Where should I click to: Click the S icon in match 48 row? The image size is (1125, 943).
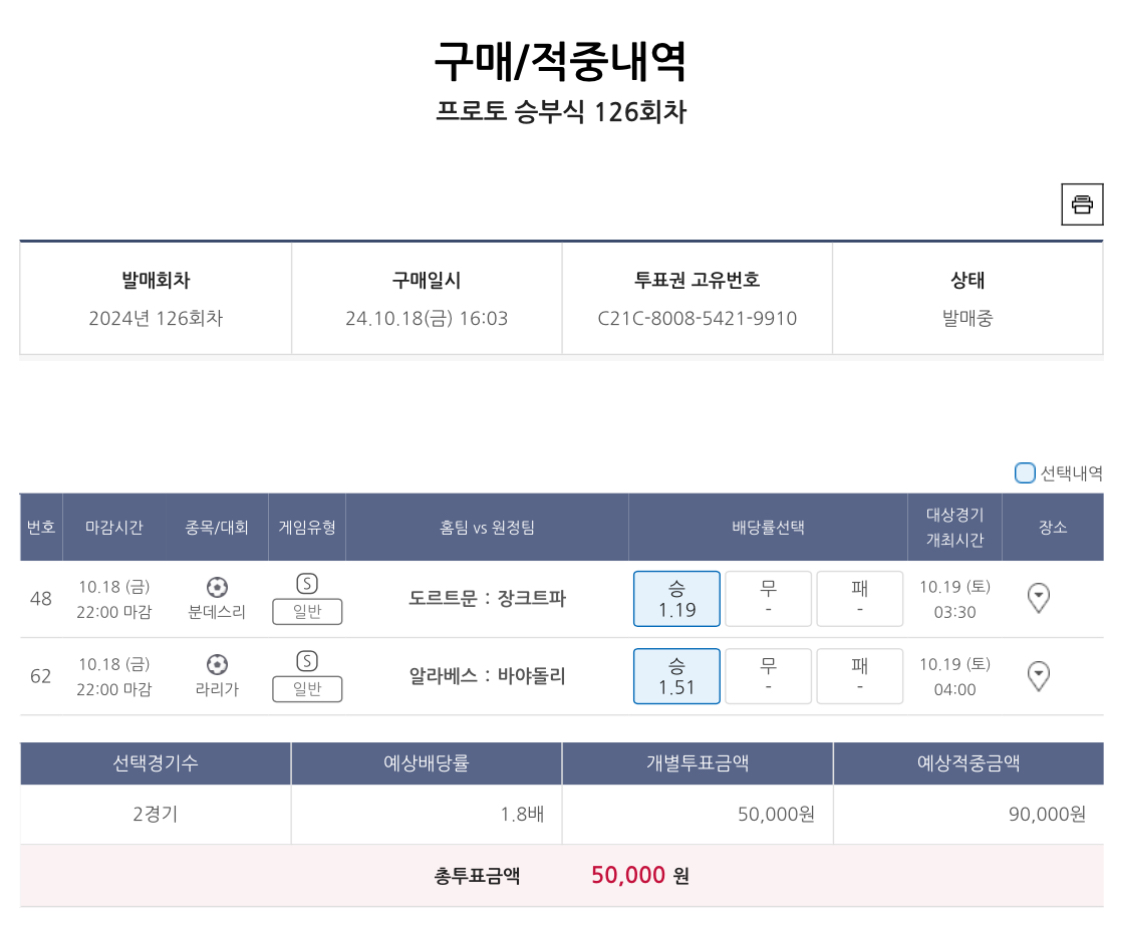pyautogui.click(x=307, y=583)
